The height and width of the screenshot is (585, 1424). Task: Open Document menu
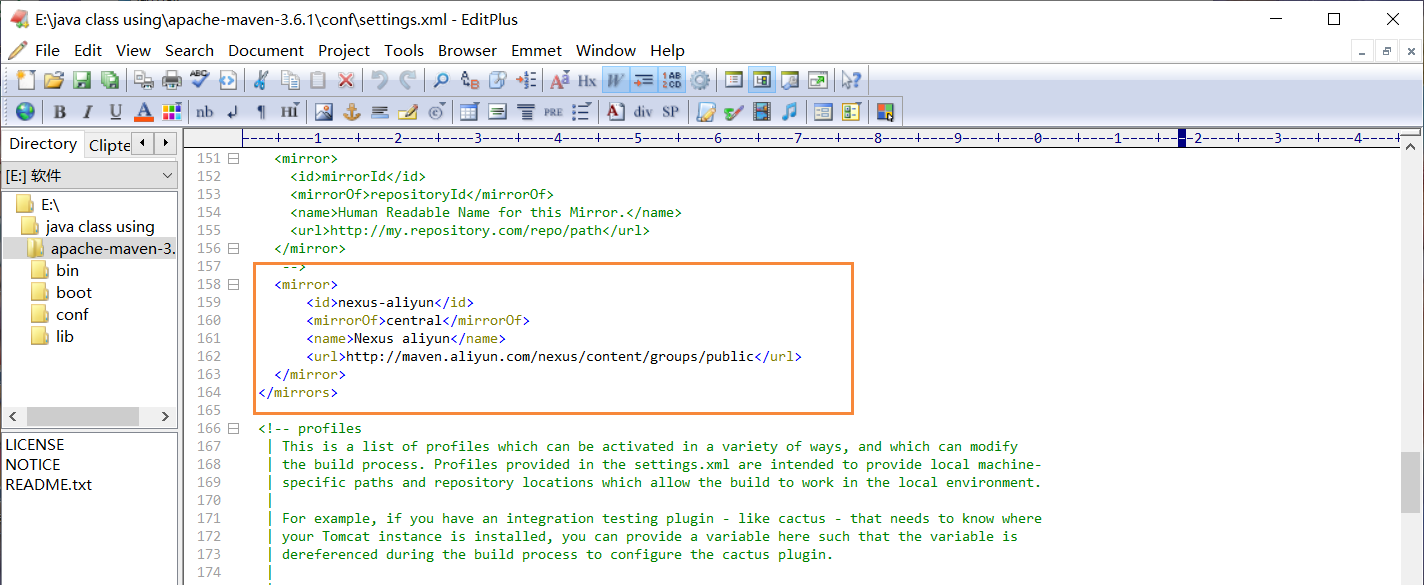pyautogui.click(x=266, y=50)
